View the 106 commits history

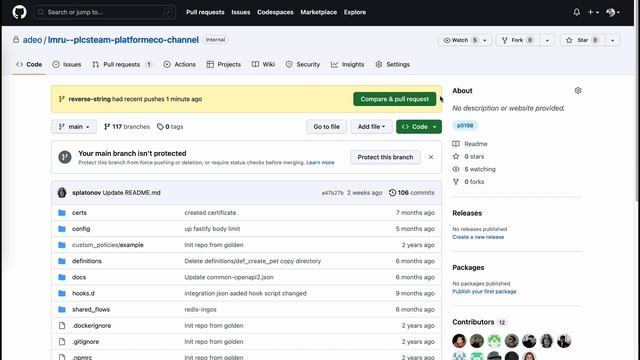[x=411, y=193]
